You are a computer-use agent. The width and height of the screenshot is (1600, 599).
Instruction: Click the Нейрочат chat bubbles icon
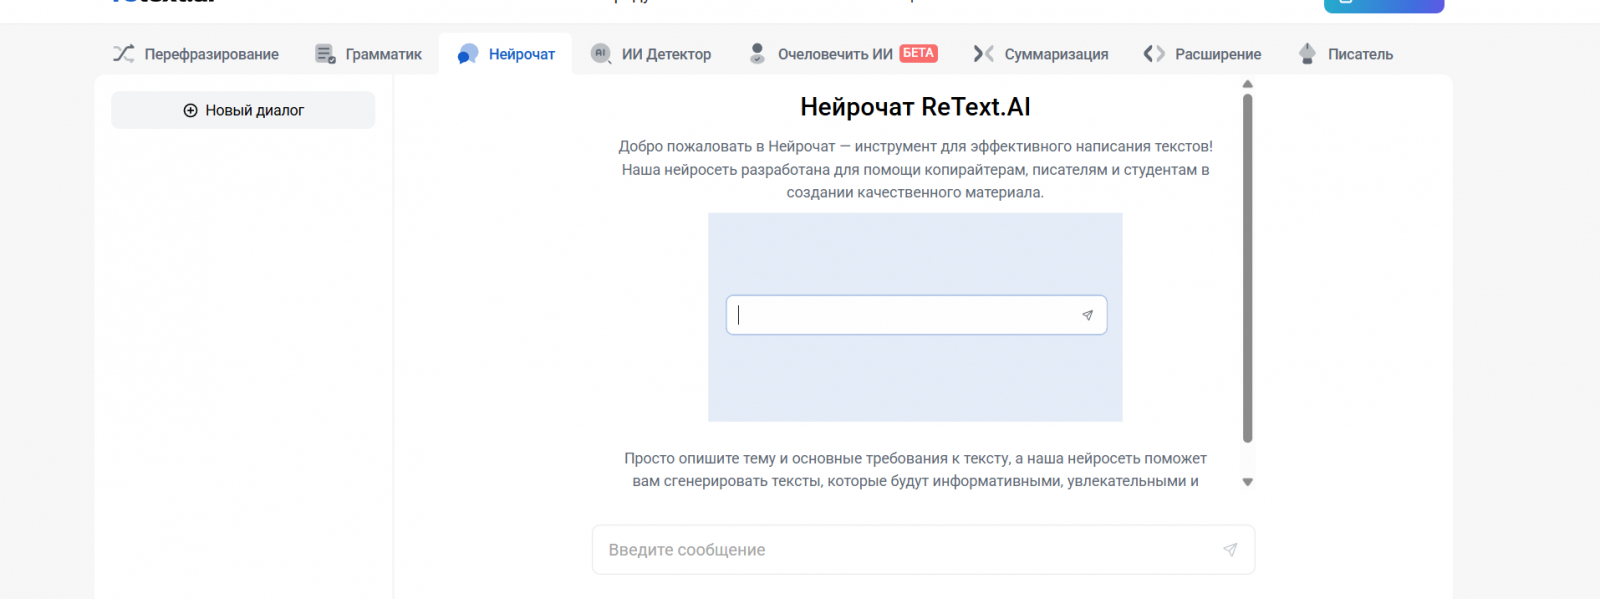[x=467, y=54]
